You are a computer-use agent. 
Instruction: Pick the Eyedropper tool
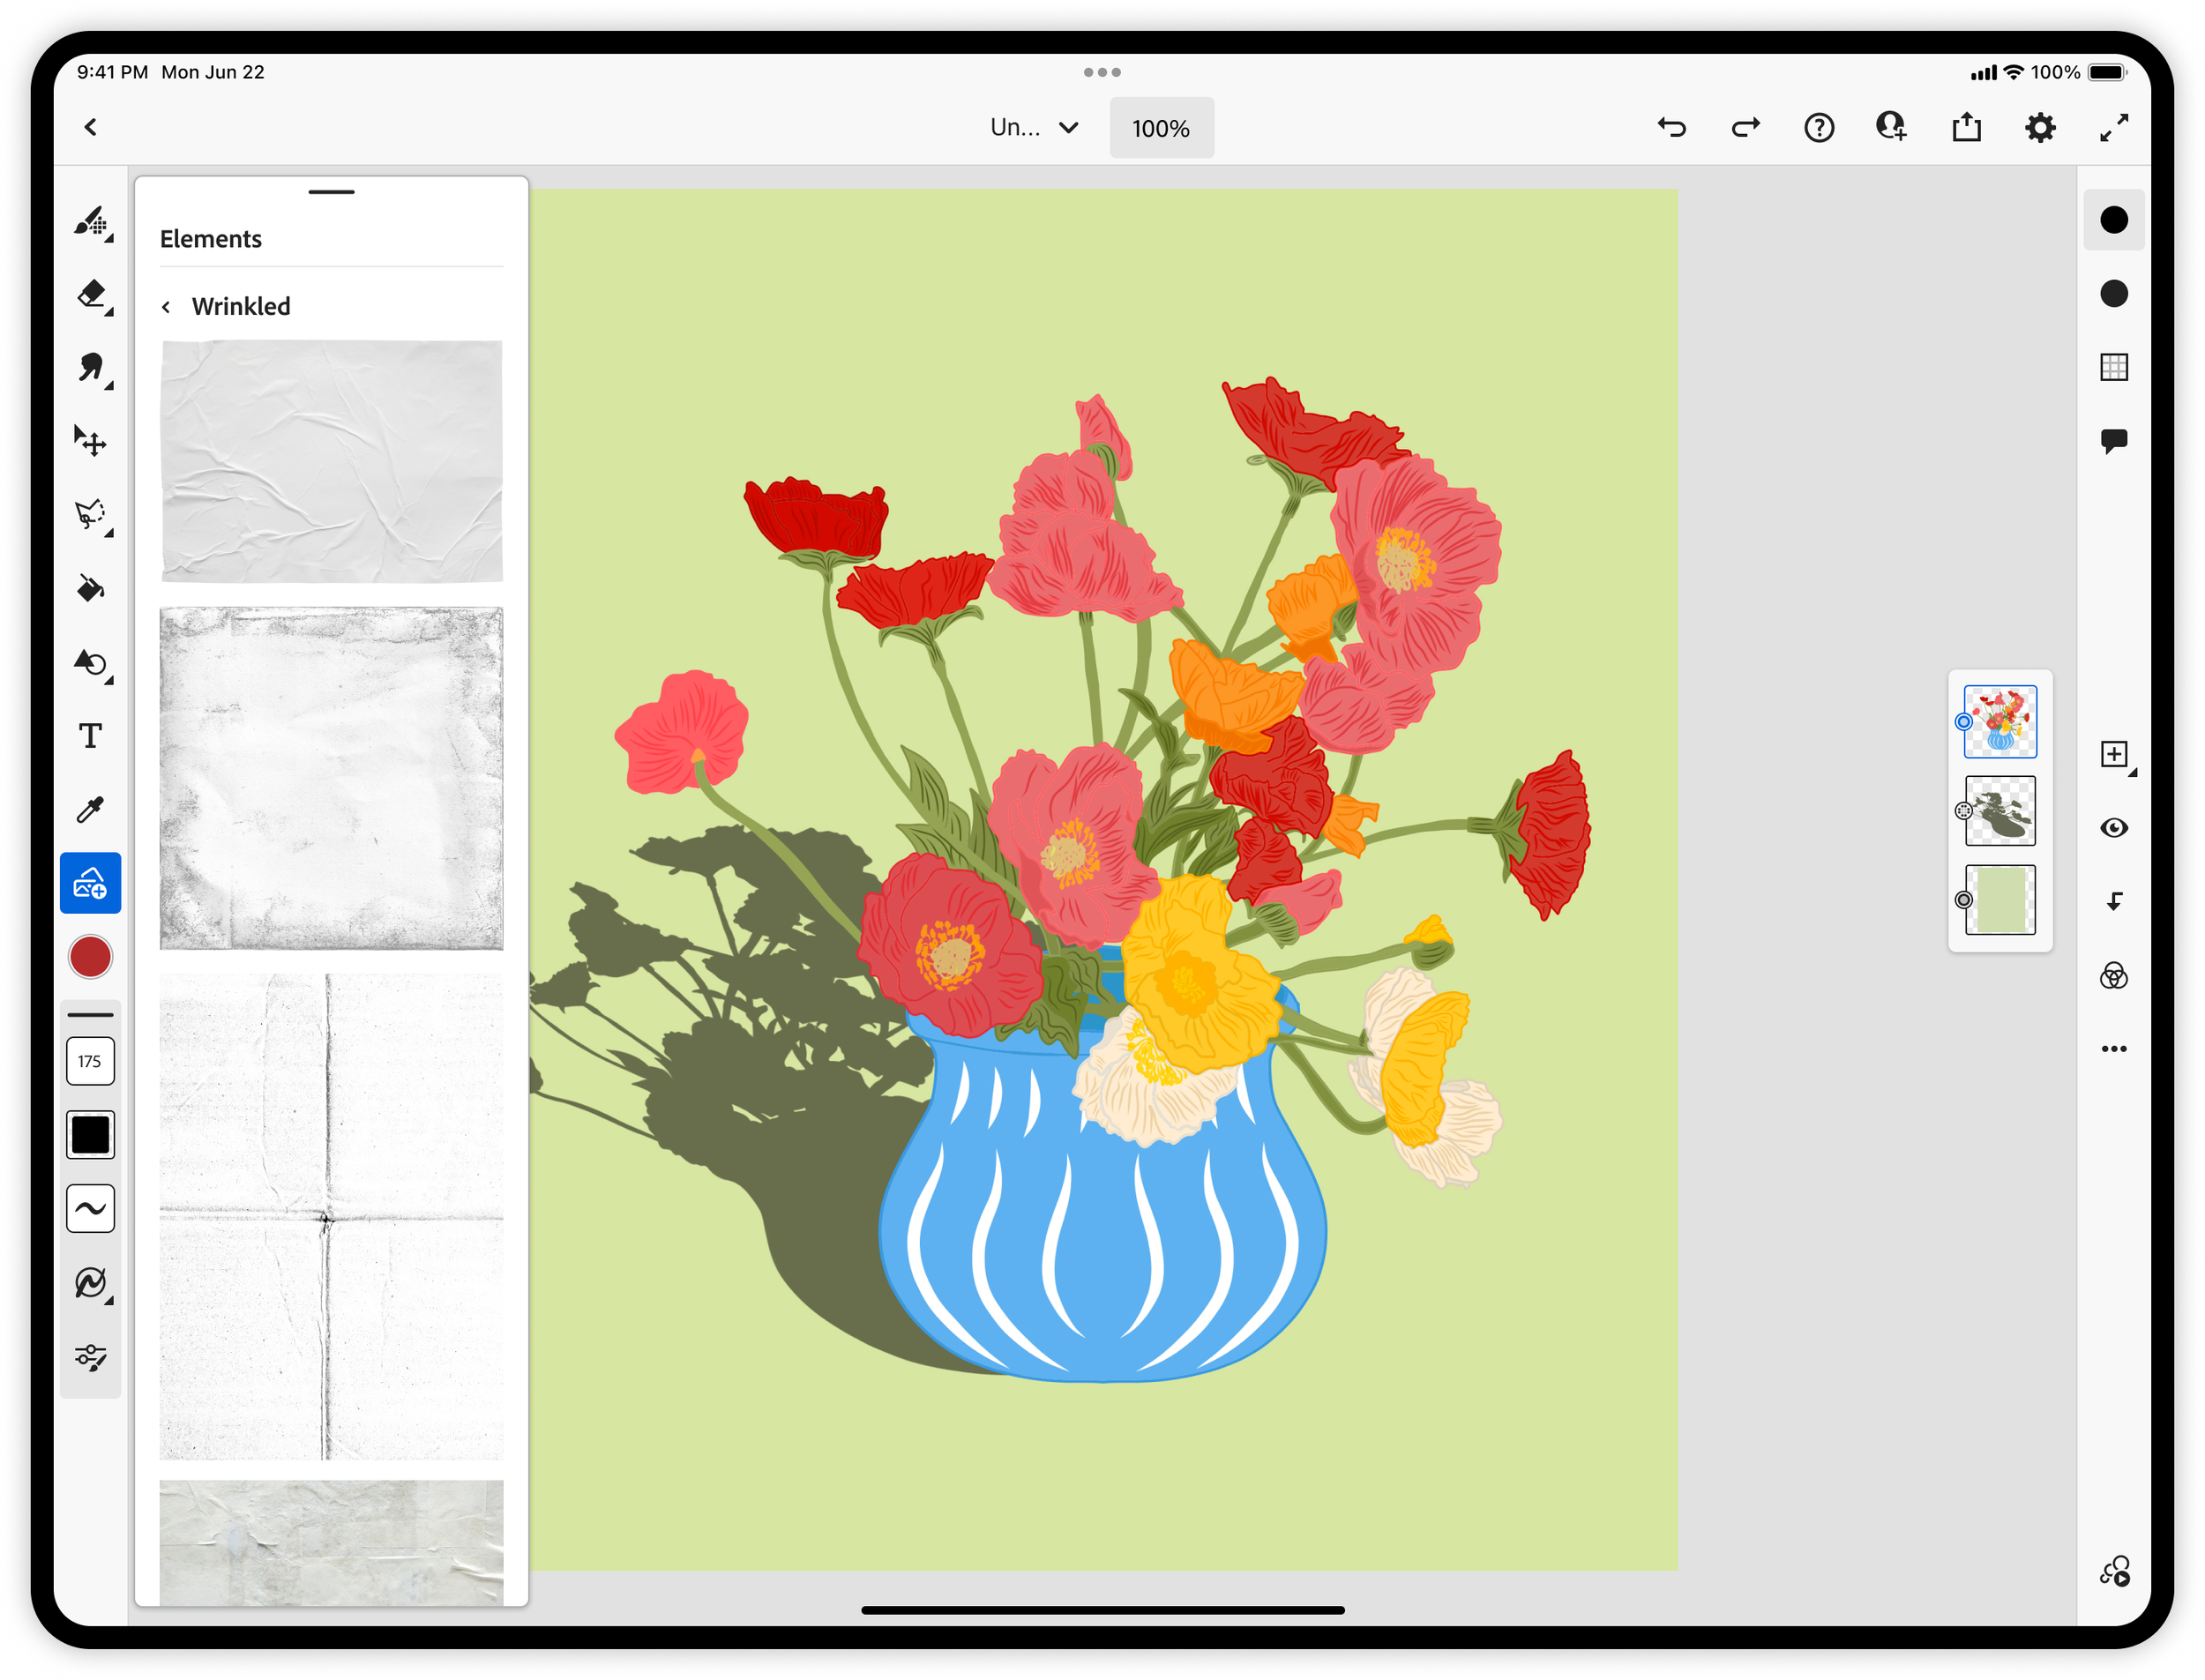(x=91, y=810)
